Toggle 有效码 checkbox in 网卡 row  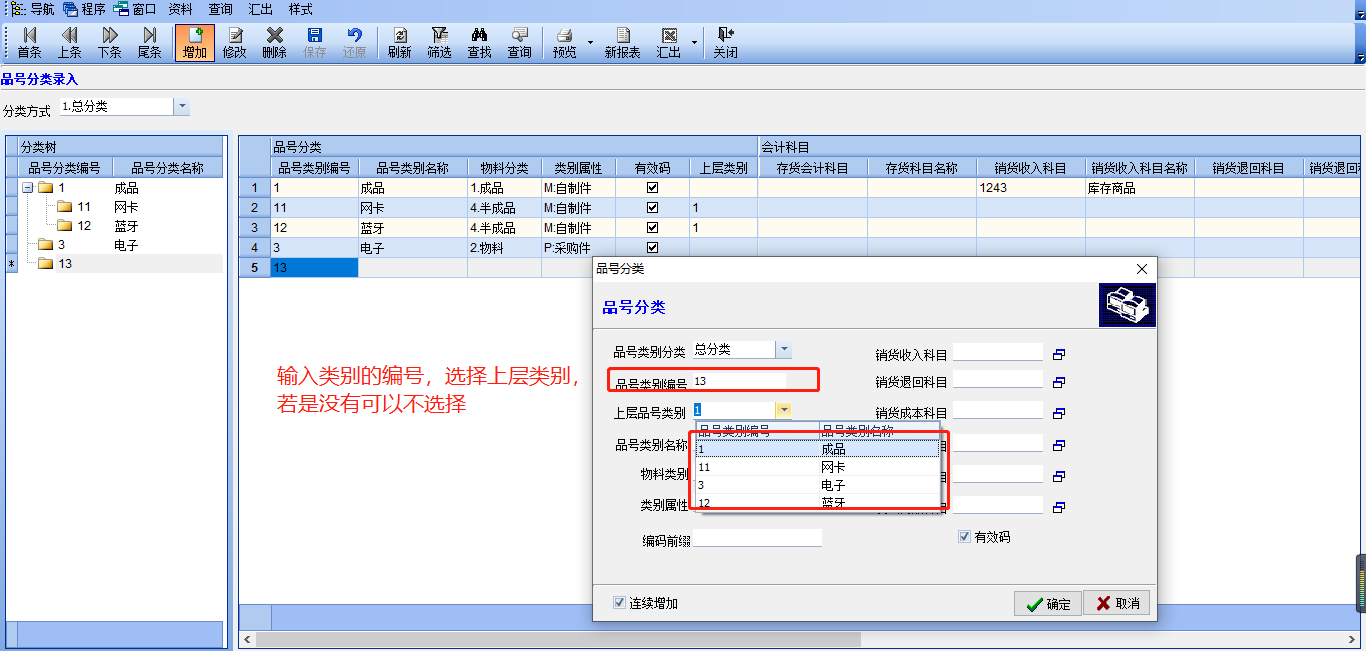652,208
